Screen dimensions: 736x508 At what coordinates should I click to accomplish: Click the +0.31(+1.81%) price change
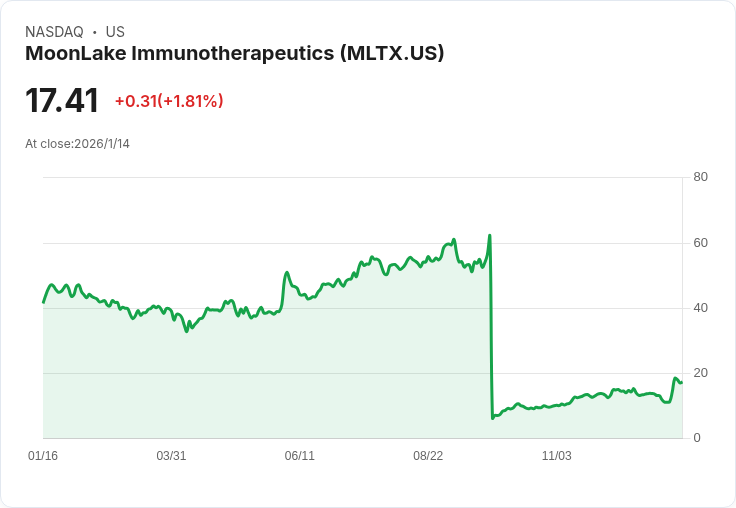(169, 101)
